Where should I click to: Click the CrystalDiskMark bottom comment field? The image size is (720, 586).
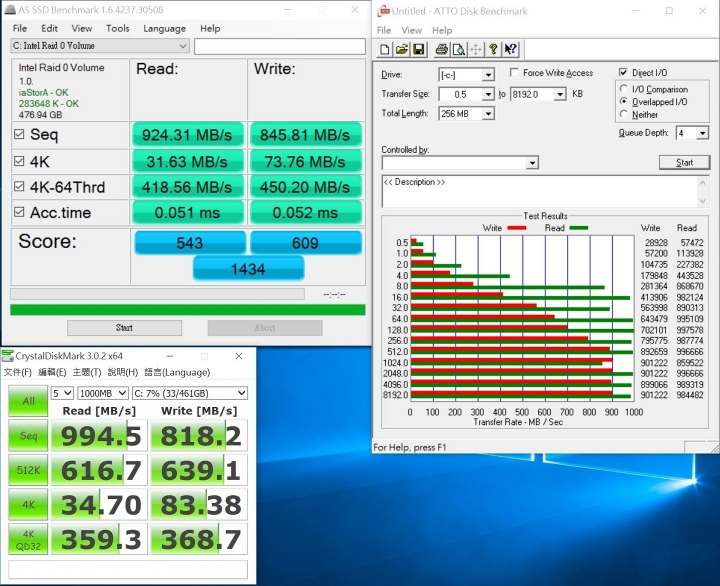128,569
